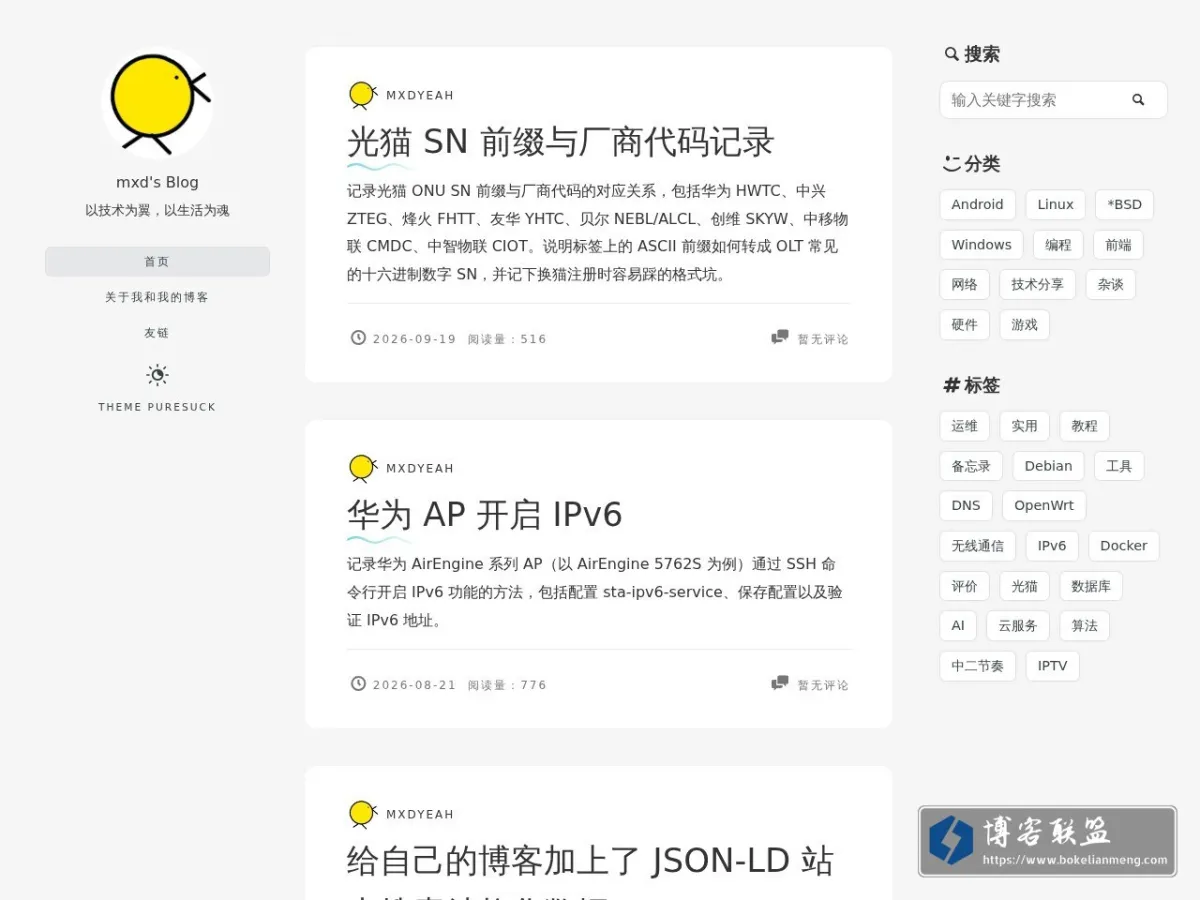
Task: Filter by the Debian tag
Action: click(x=1048, y=466)
